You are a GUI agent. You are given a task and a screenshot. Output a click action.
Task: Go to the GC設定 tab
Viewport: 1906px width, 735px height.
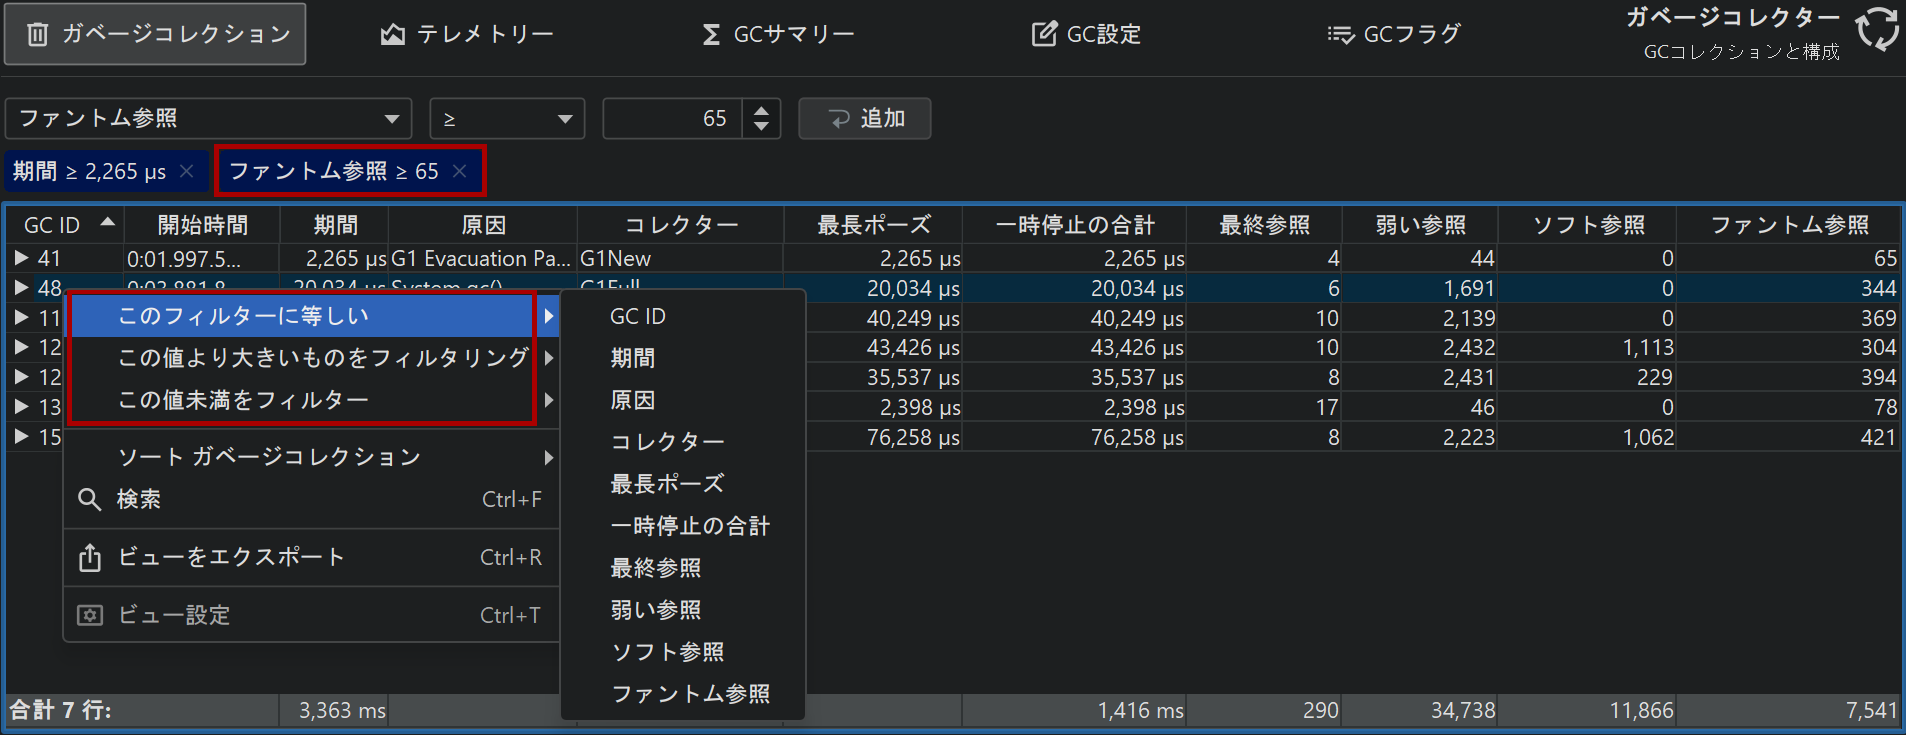1086,35
